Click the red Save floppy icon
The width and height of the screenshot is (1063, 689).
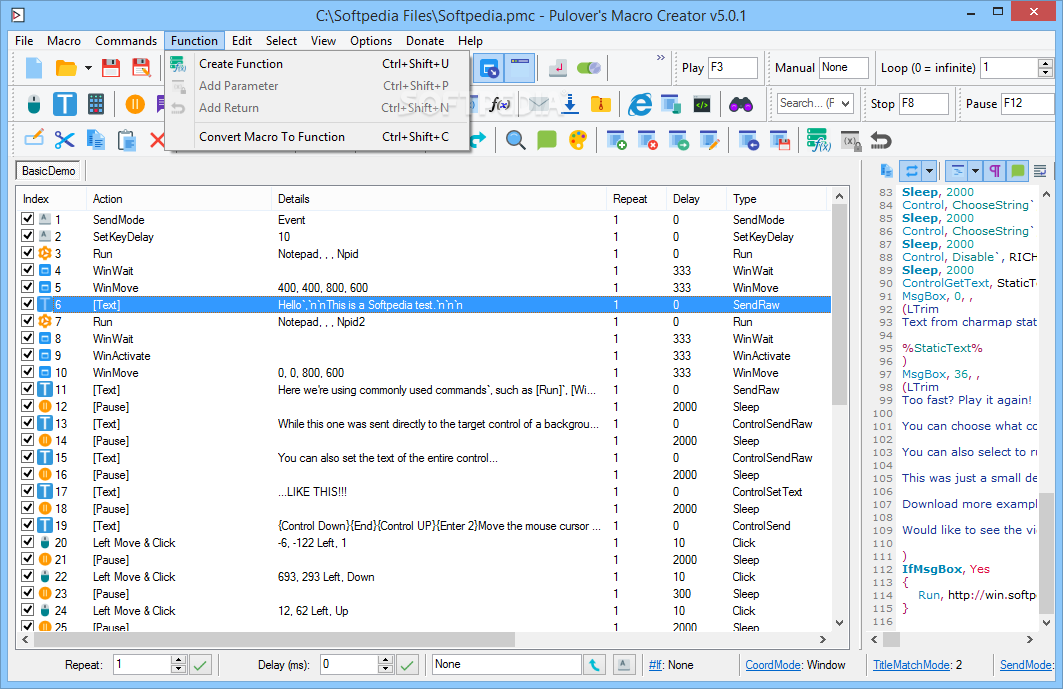111,68
